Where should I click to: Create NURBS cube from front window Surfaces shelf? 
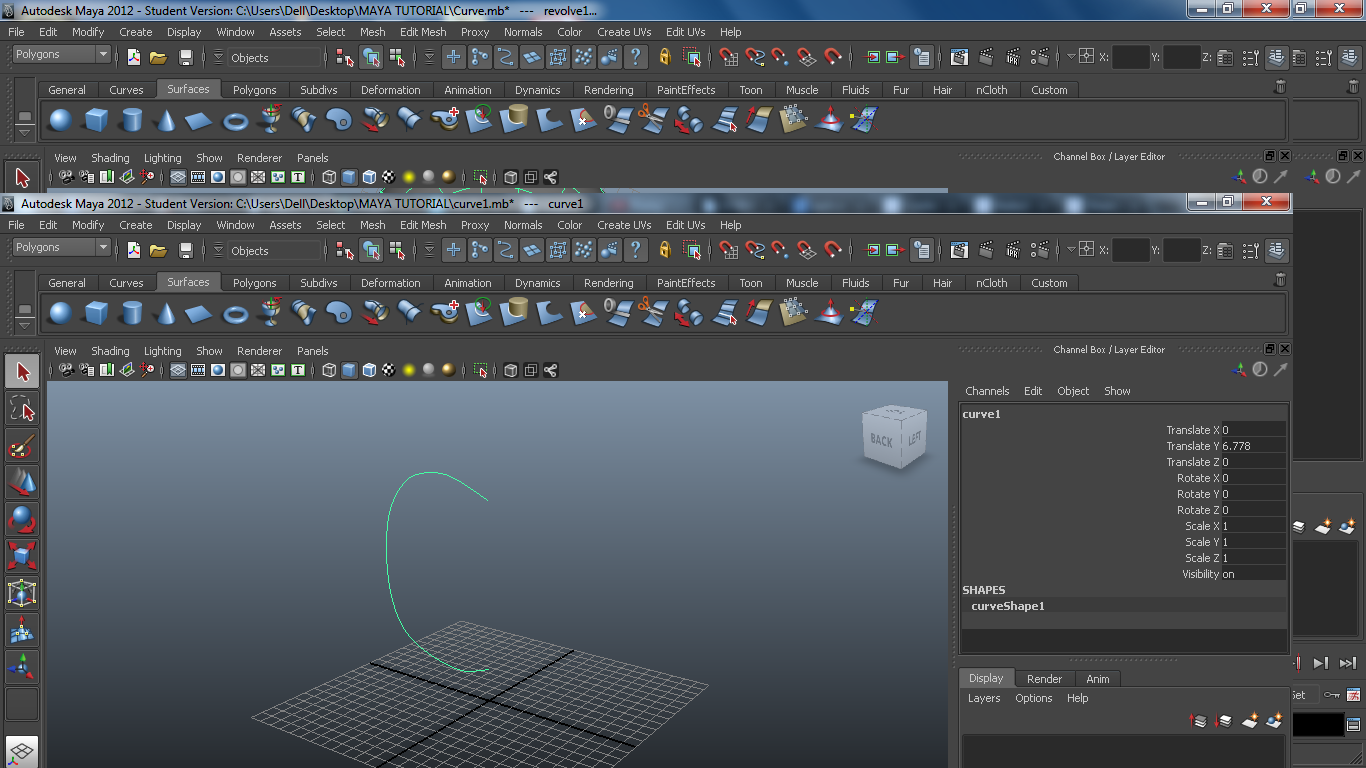tap(96, 314)
